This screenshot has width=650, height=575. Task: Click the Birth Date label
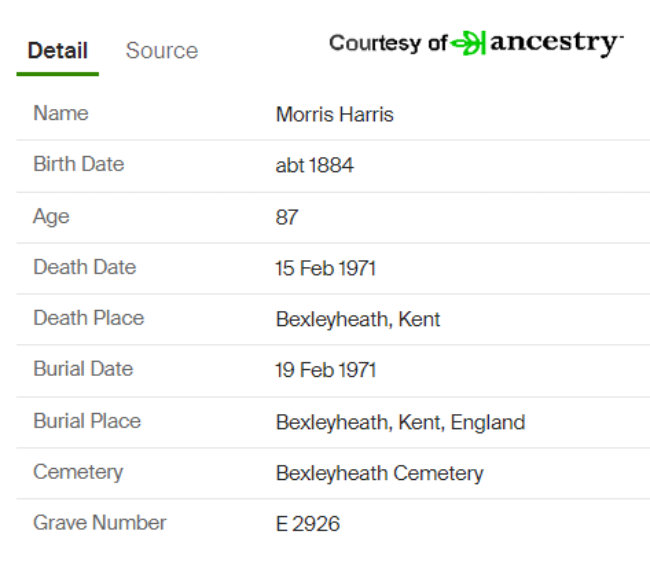pos(79,164)
